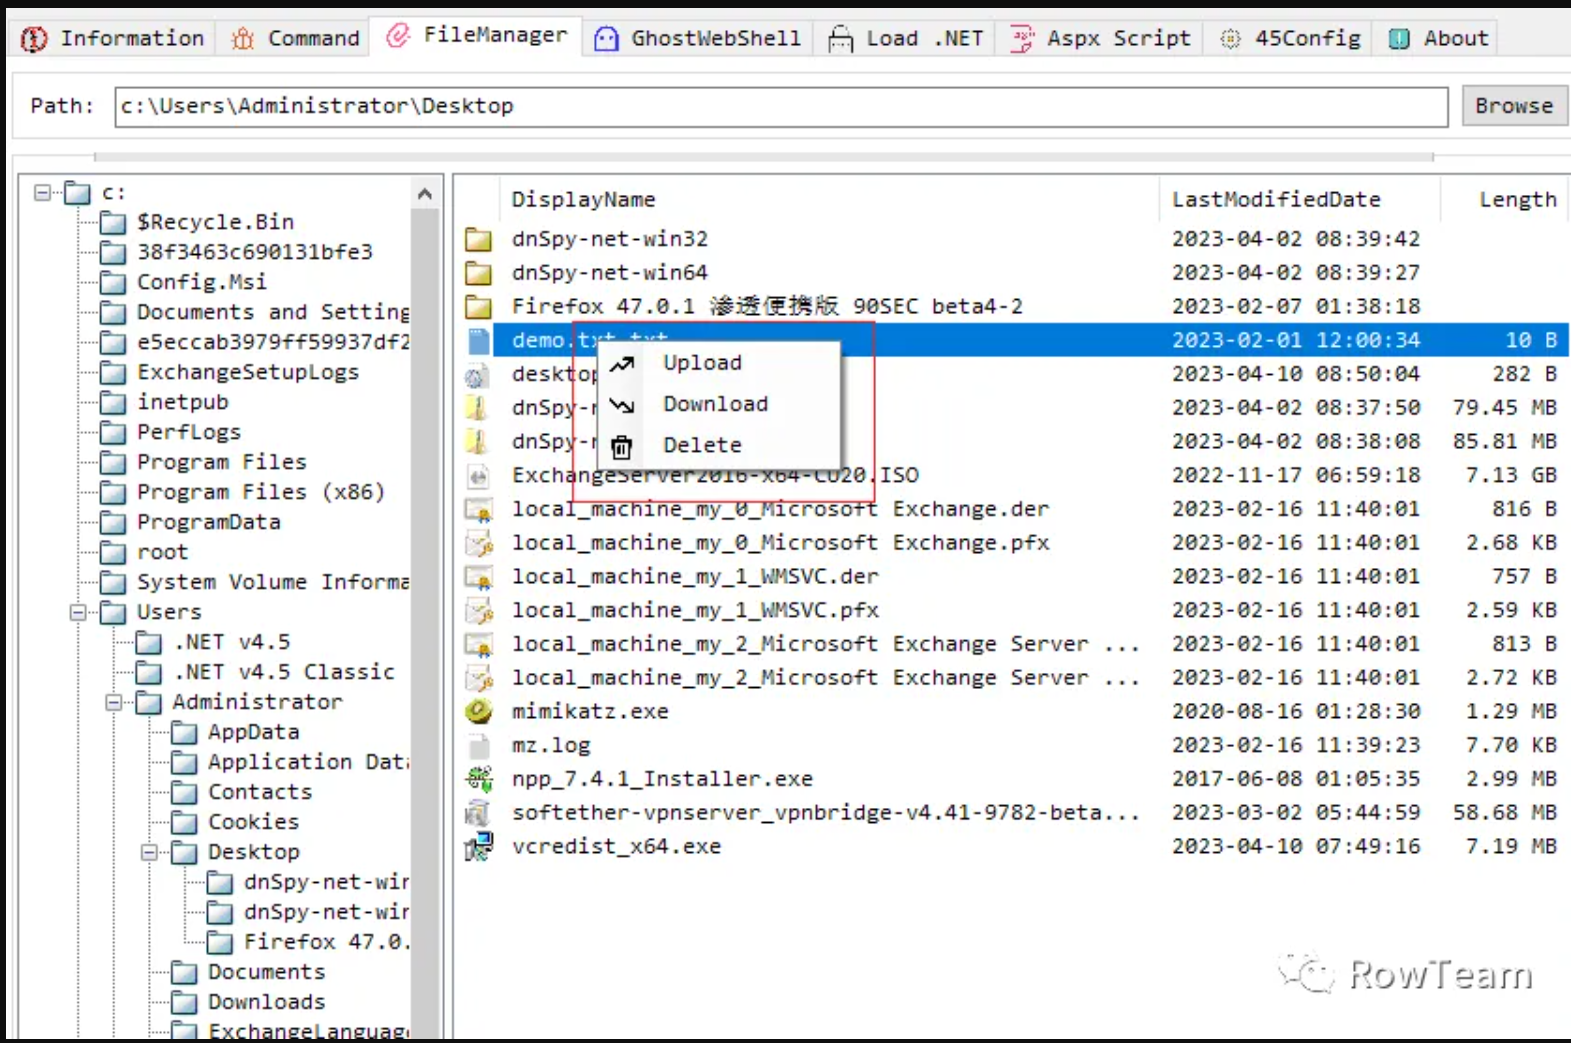
Task: Click the Exchange.der certificate icon for my_0
Action: click(x=479, y=510)
